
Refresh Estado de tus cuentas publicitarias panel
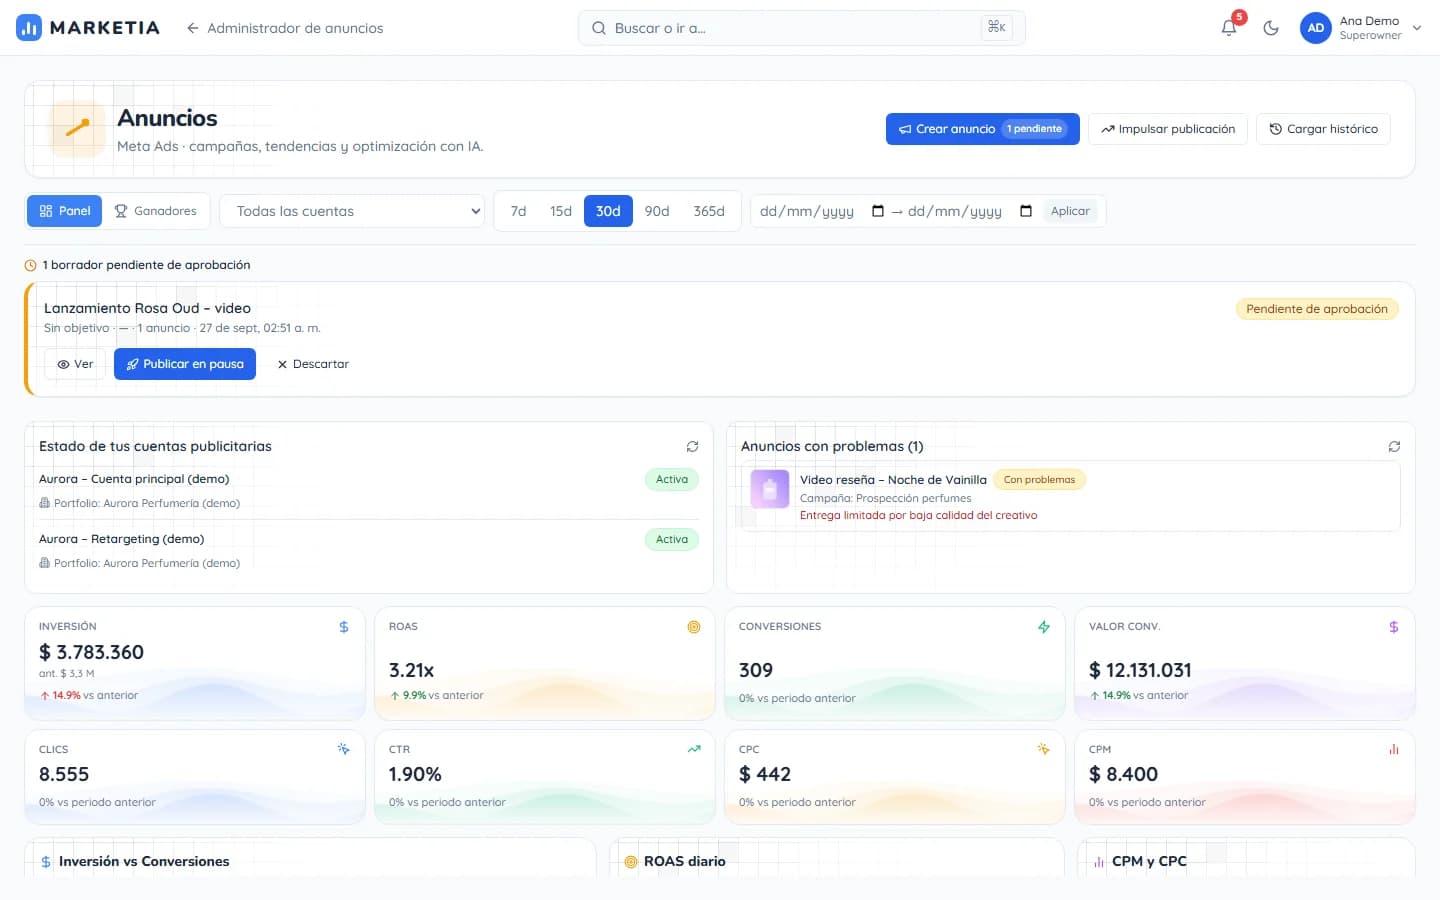click(692, 446)
